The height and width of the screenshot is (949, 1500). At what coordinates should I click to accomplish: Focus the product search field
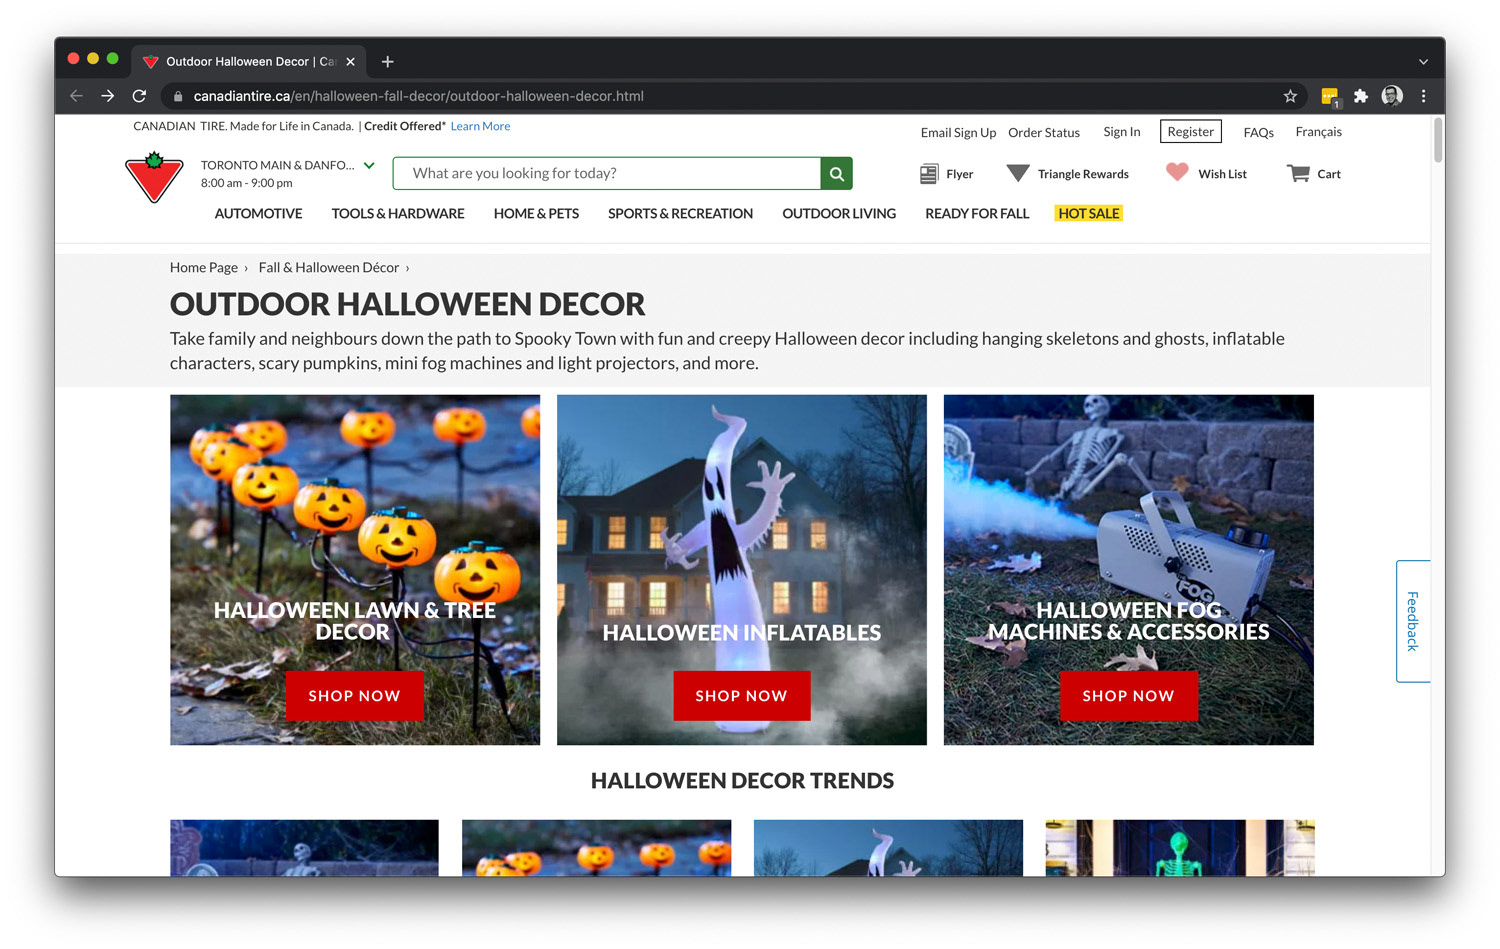(607, 173)
